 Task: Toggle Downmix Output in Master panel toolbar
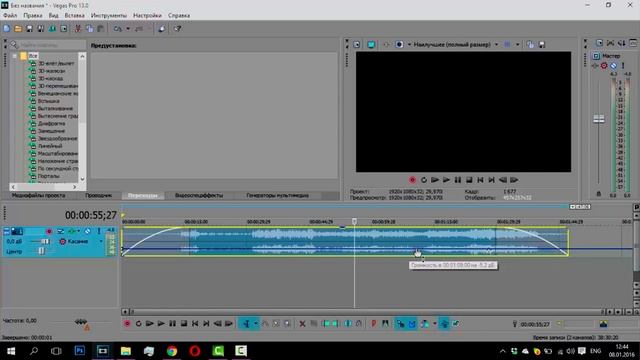click(x=611, y=43)
